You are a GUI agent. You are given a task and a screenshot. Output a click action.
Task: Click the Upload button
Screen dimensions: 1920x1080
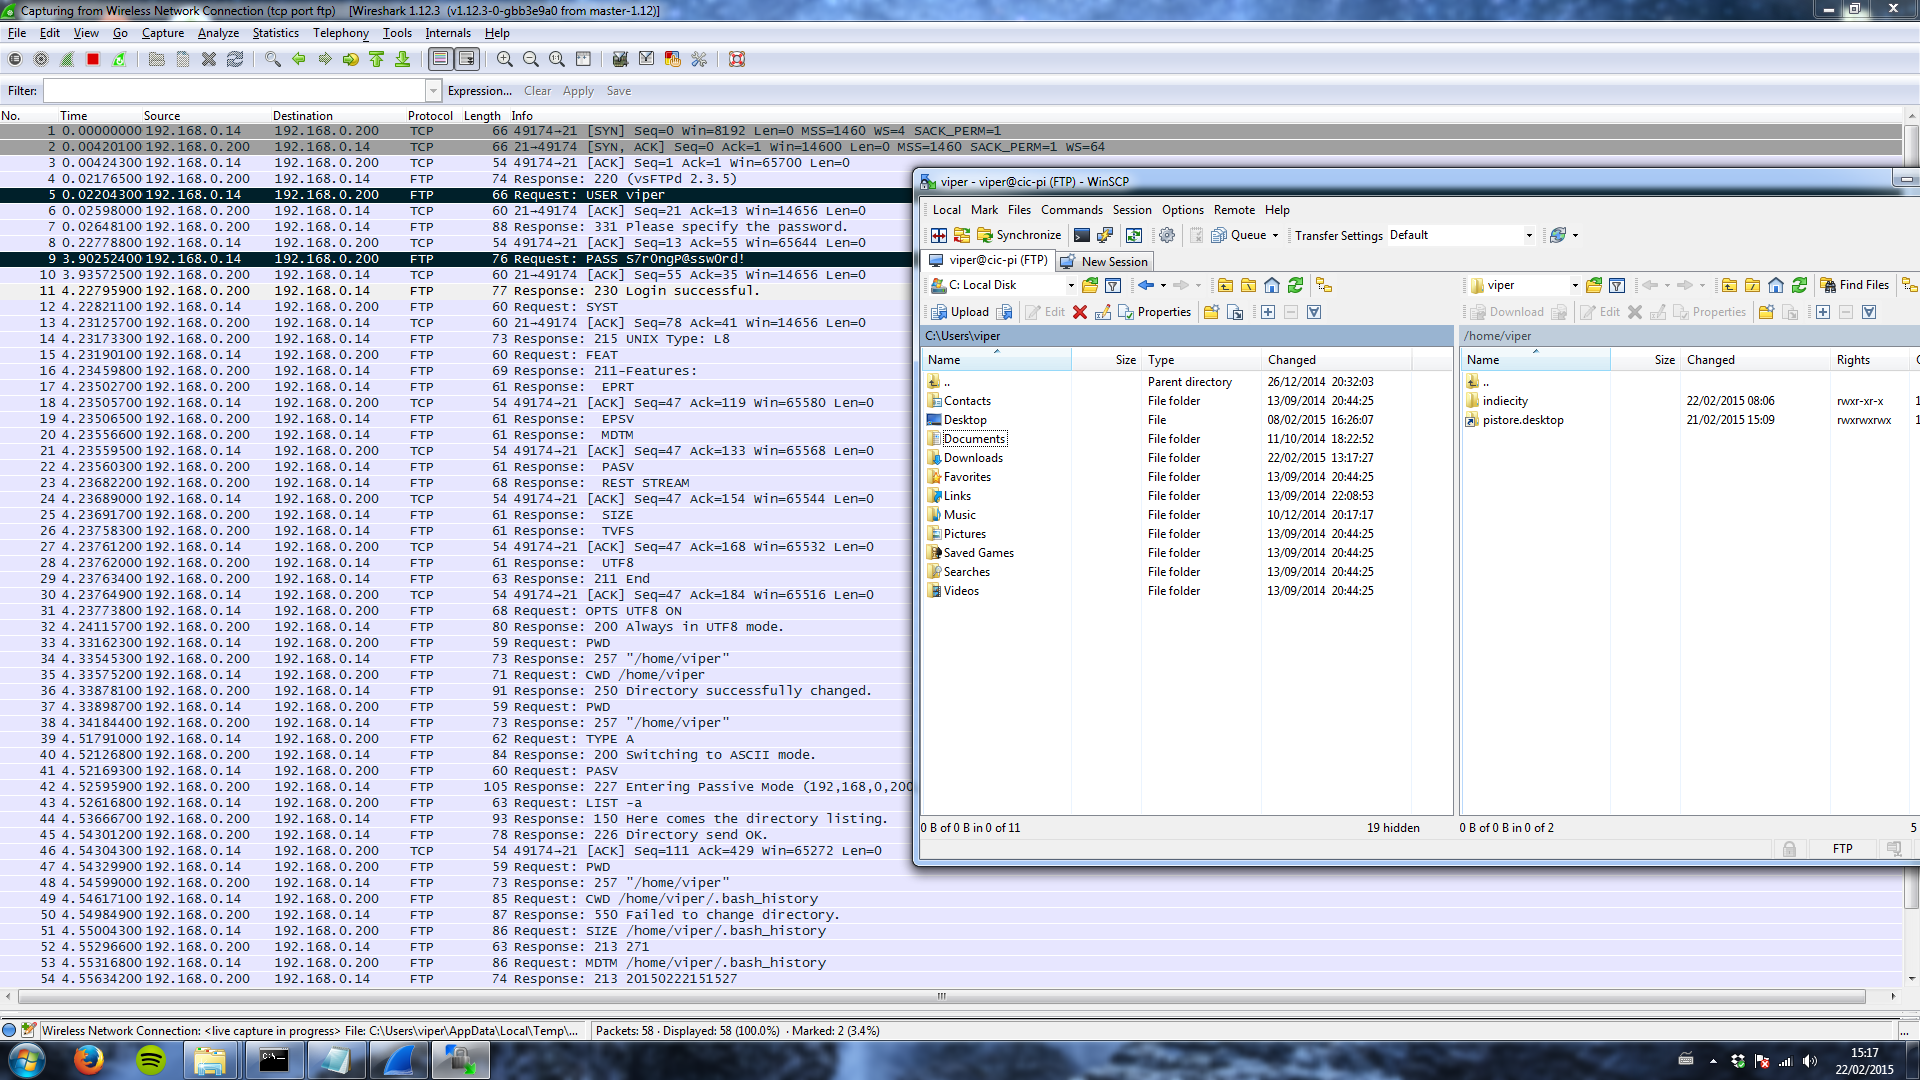tap(960, 313)
